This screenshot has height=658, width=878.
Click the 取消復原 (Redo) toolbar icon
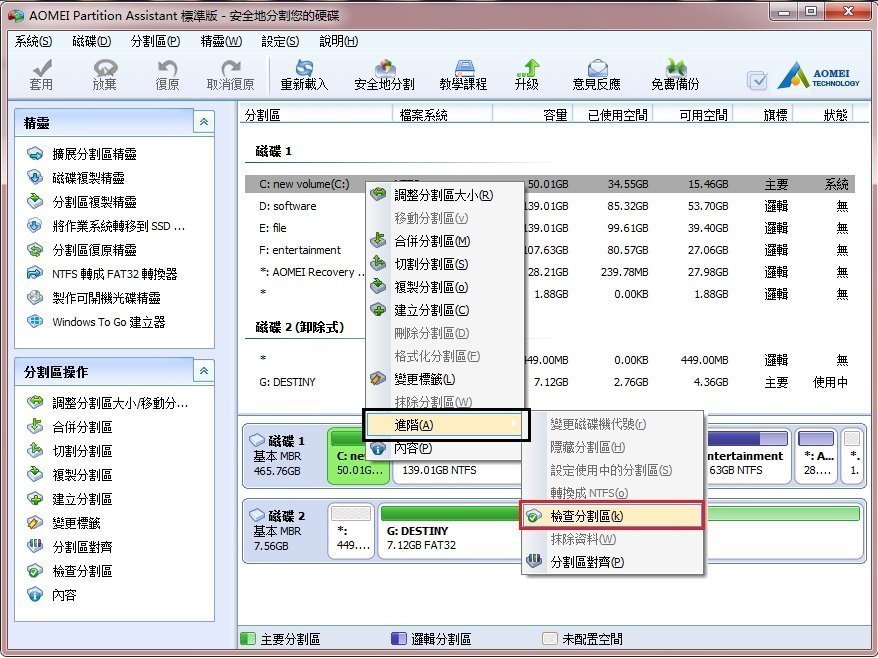click(x=231, y=75)
